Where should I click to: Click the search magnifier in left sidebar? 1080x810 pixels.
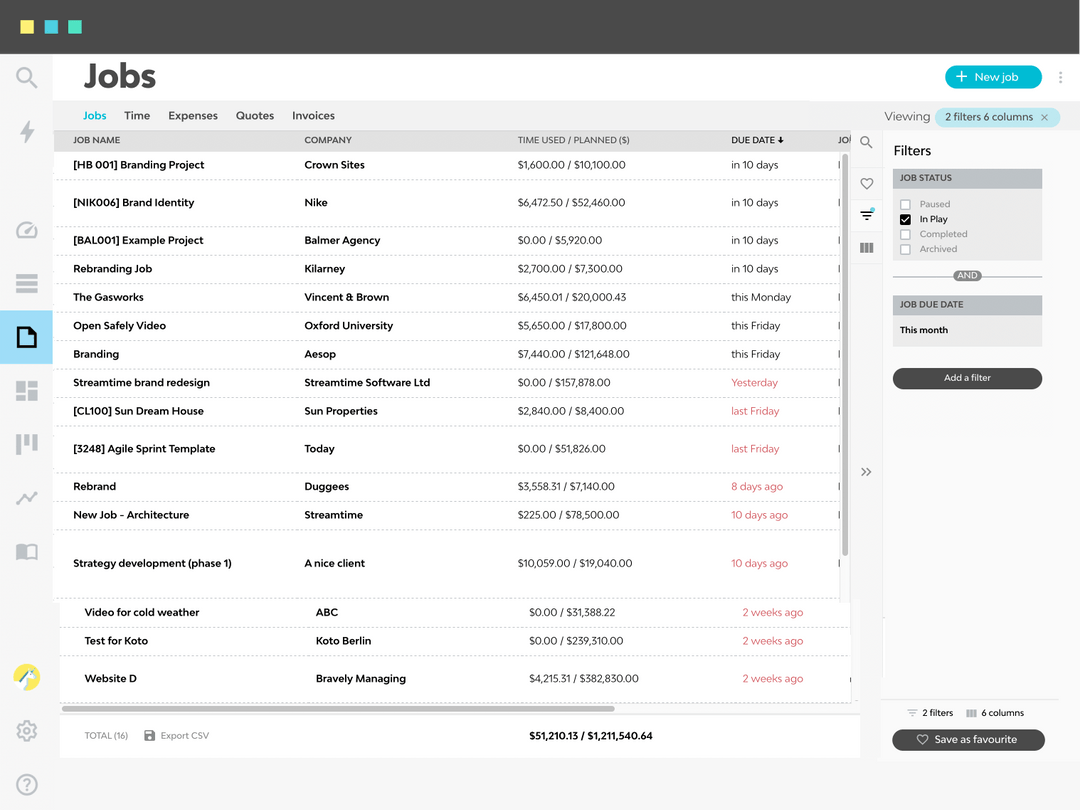click(27, 77)
